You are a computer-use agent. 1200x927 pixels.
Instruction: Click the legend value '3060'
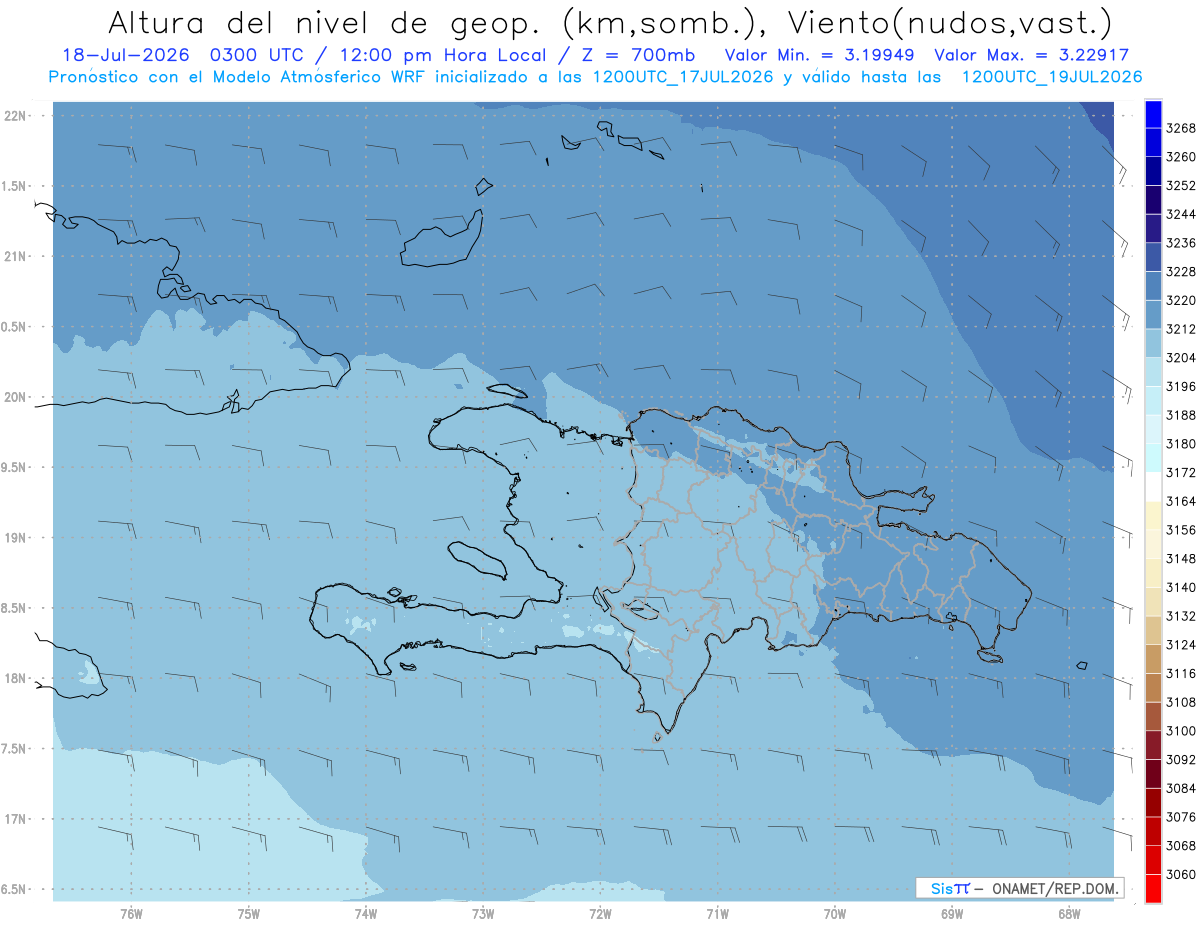(1181, 875)
